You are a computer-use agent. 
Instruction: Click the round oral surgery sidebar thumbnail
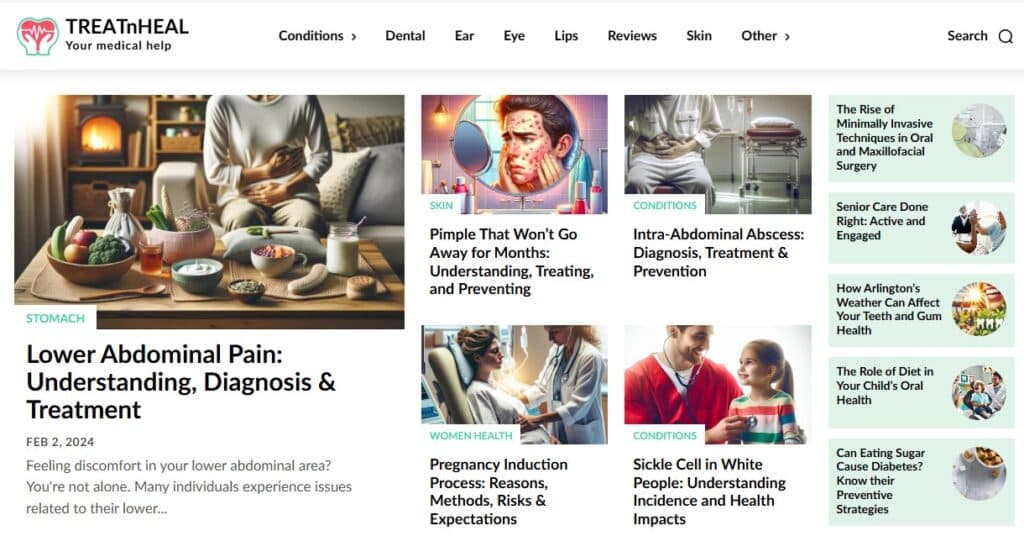point(978,131)
